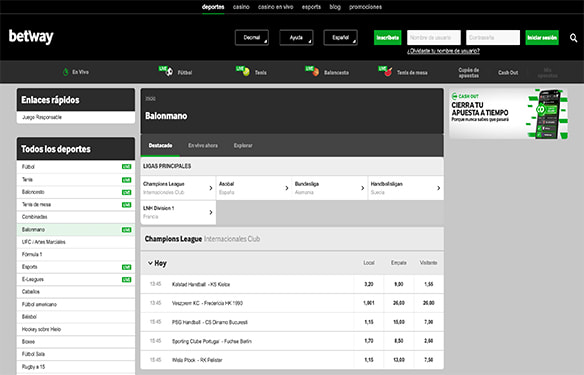584x375 pixels.
Task: Select Combinadas in sports list
Action: pos(76,217)
